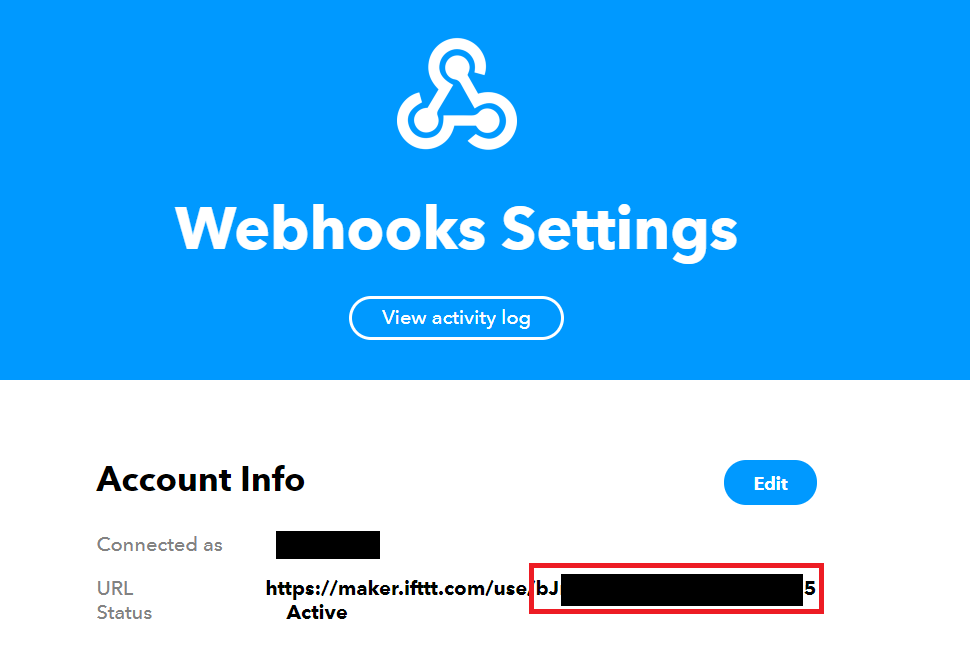The height and width of the screenshot is (662, 970).
Task: Click the https:// prefix of the URL
Action: [x=301, y=588]
